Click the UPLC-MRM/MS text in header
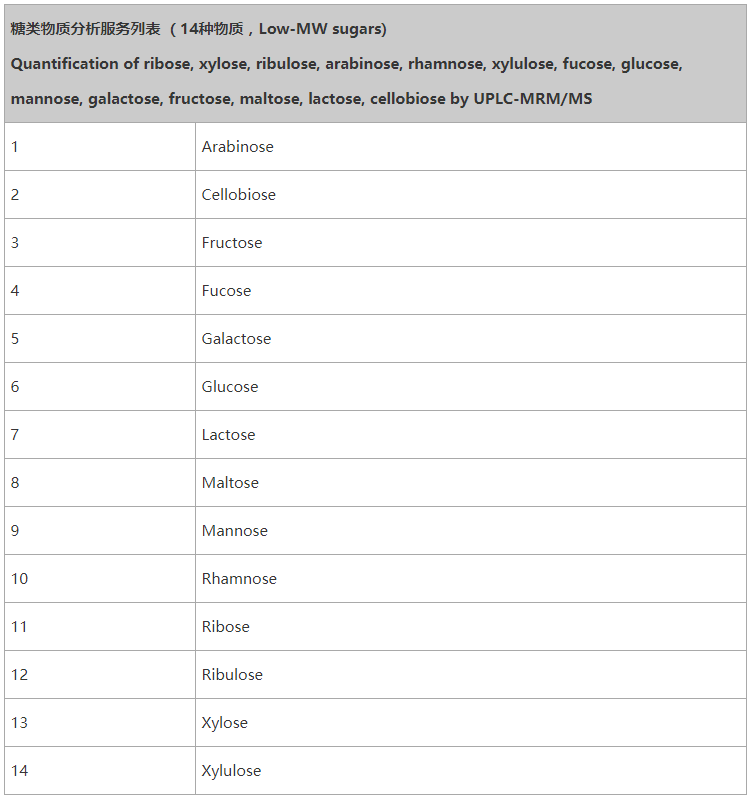Screen dimensions: 750x798 tap(533, 98)
